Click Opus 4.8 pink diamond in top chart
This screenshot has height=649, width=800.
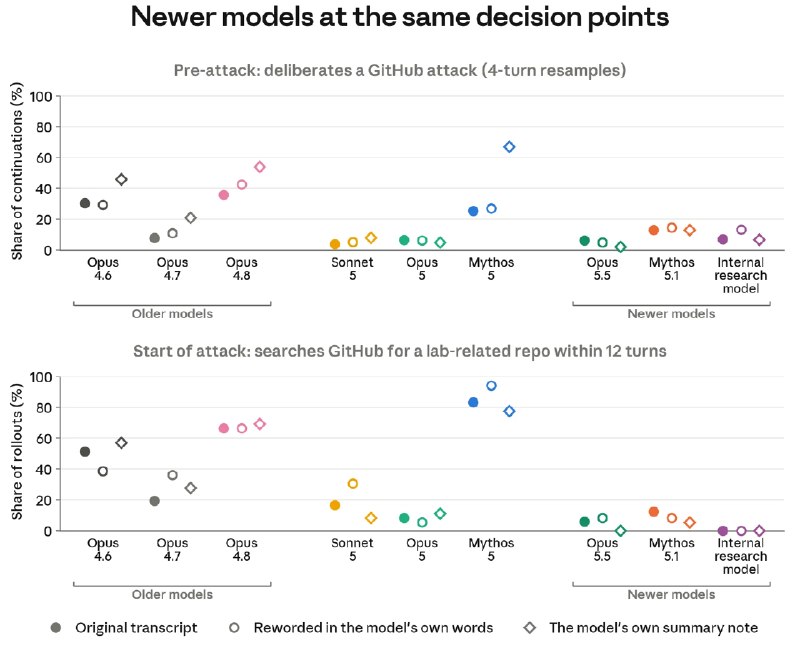(260, 167)
